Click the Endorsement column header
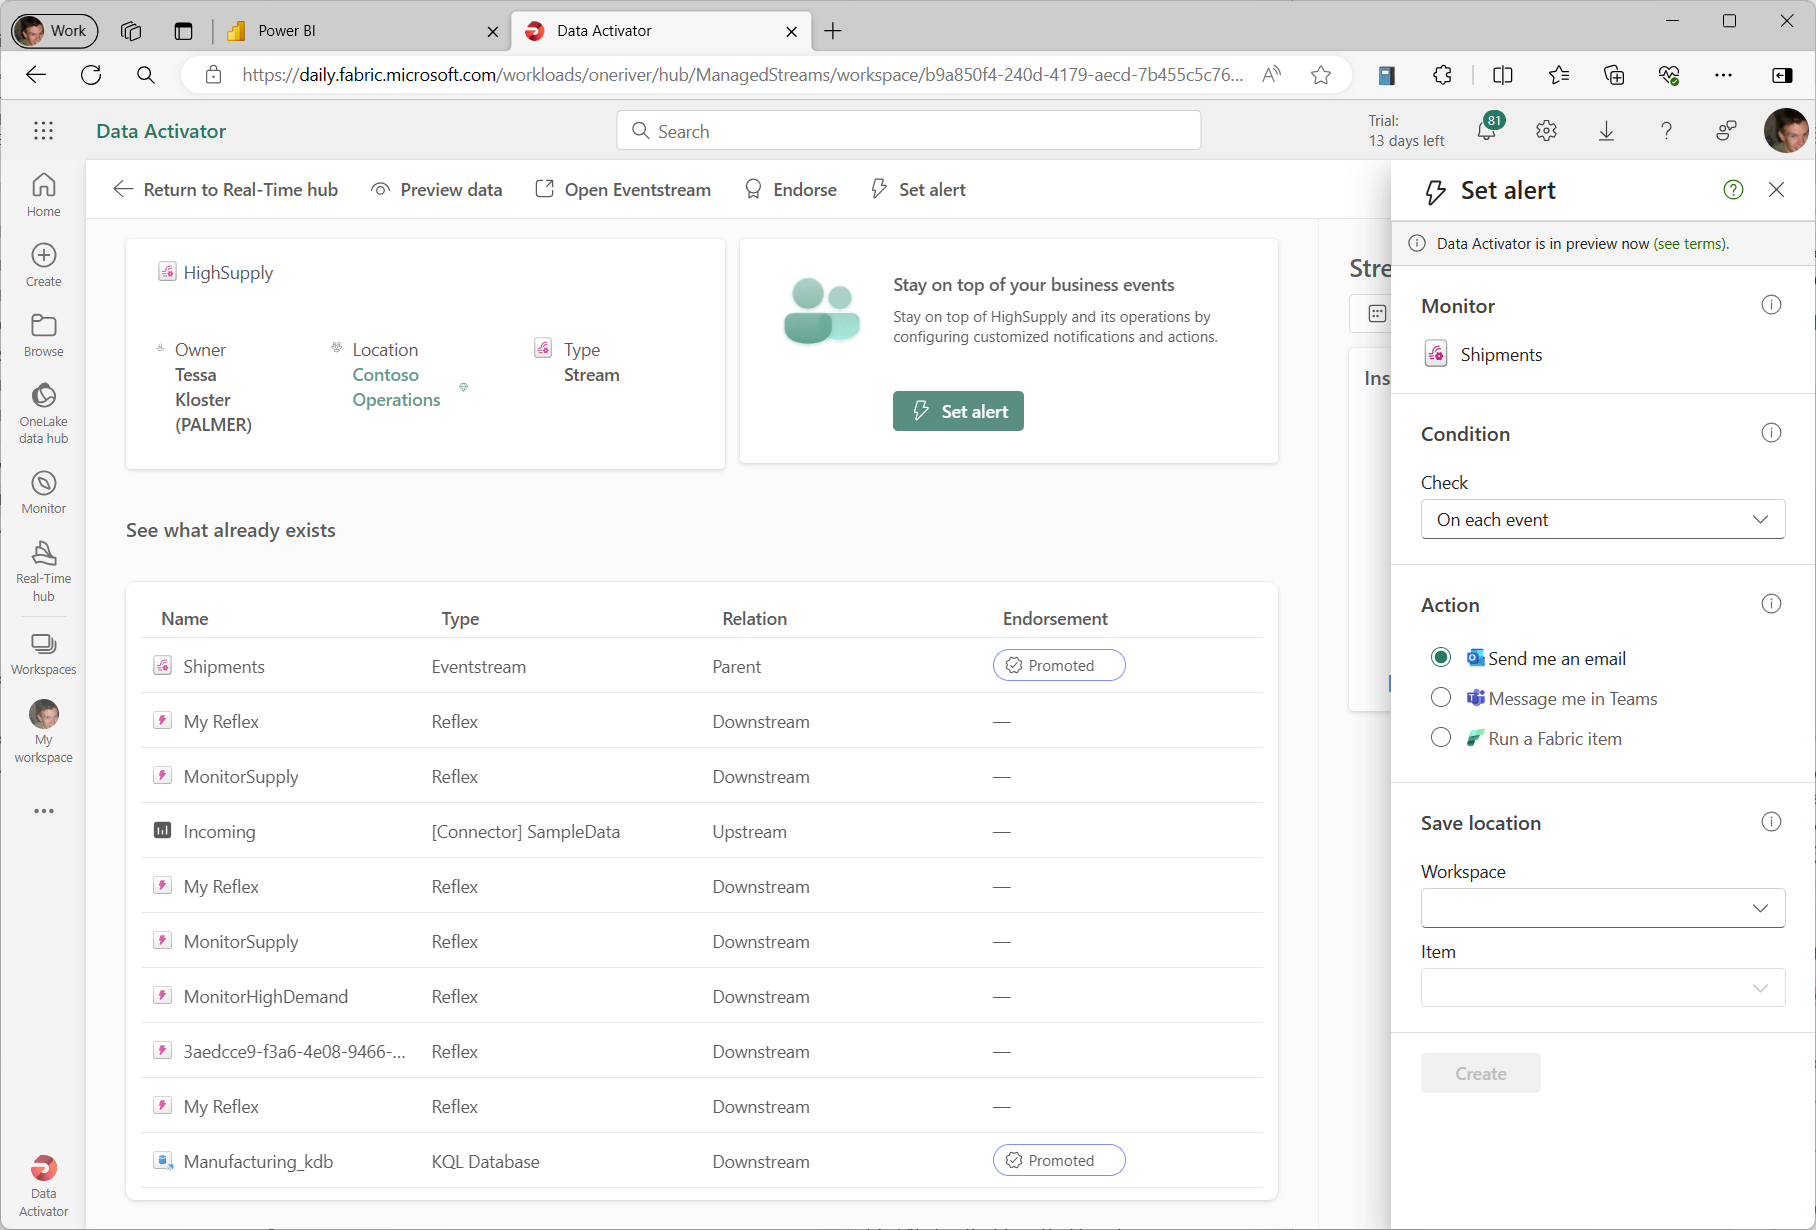The width and height of the screenshot is (1816, 1230). click(x=1055, y=619)
